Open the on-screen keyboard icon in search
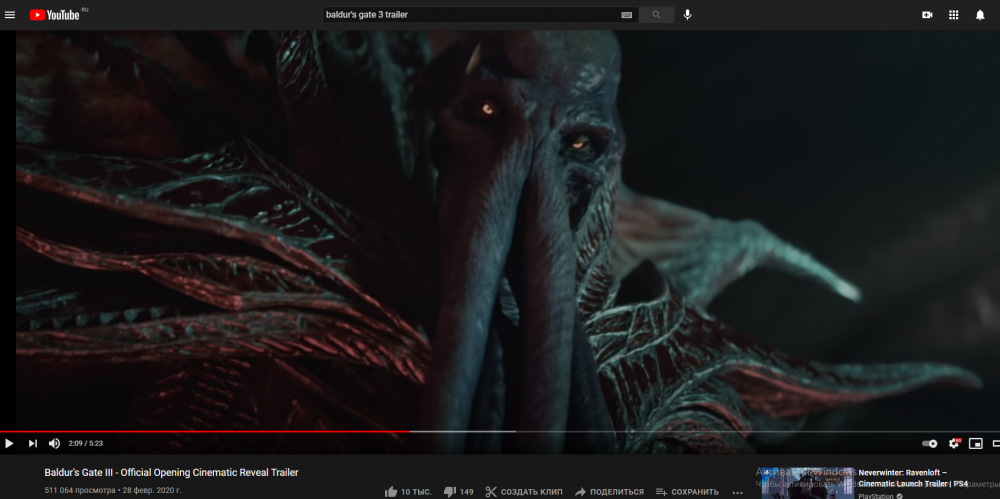Viewport: 1000px width, 499px height. [x=627, y=15]
